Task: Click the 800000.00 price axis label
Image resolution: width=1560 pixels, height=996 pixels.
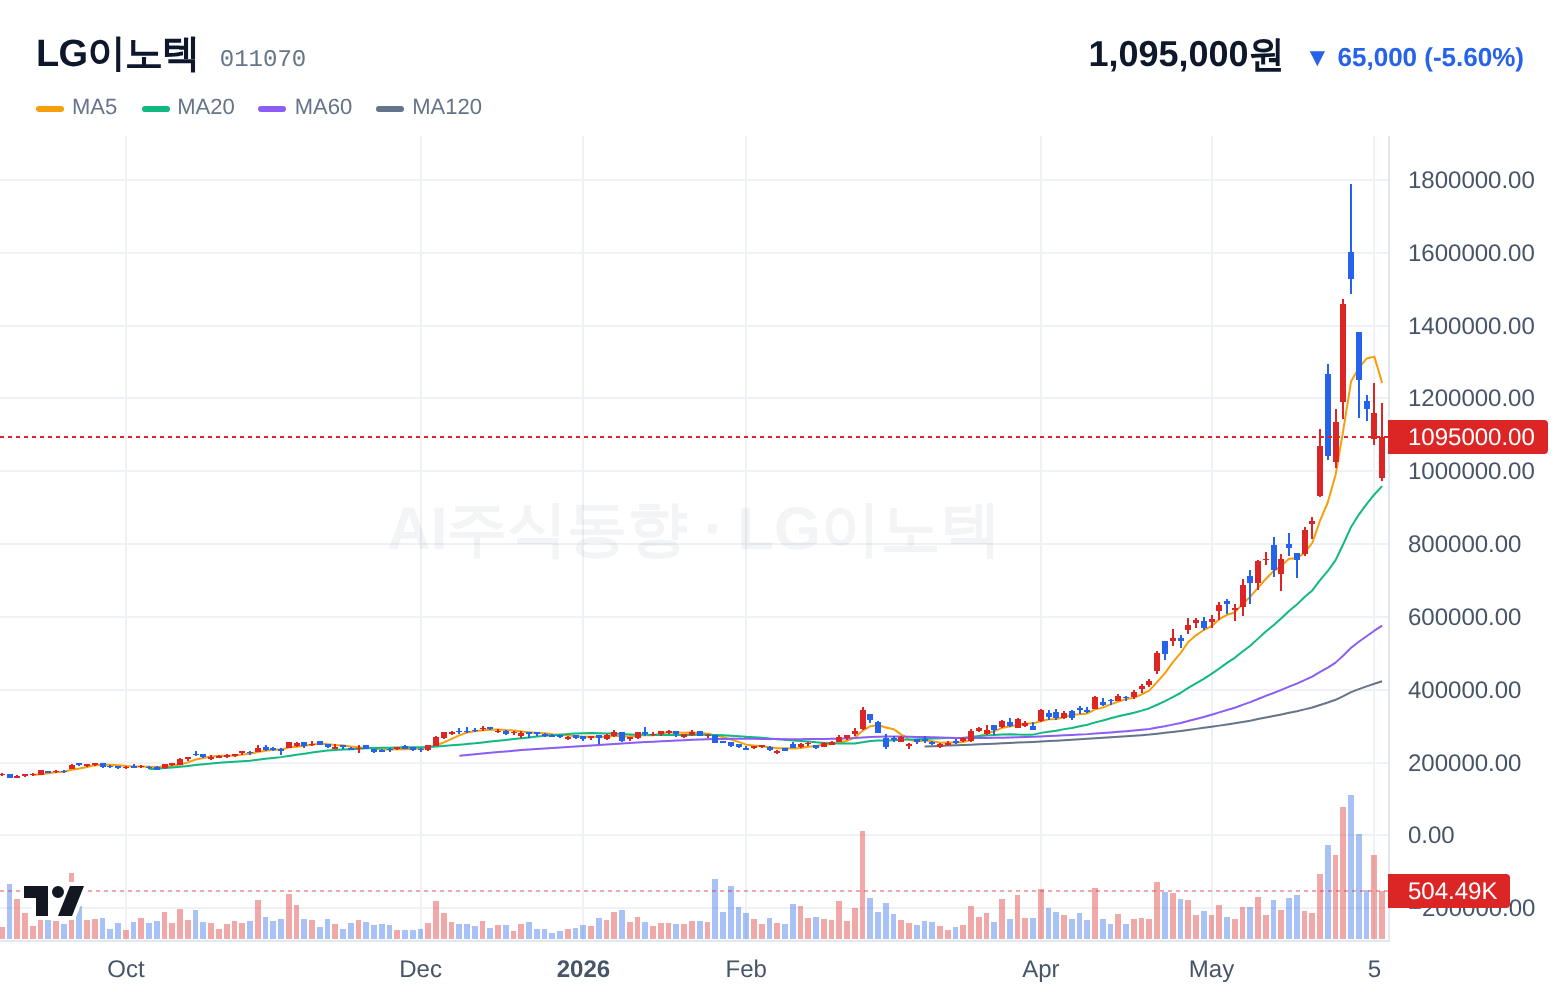Action: coord(1464,544)
